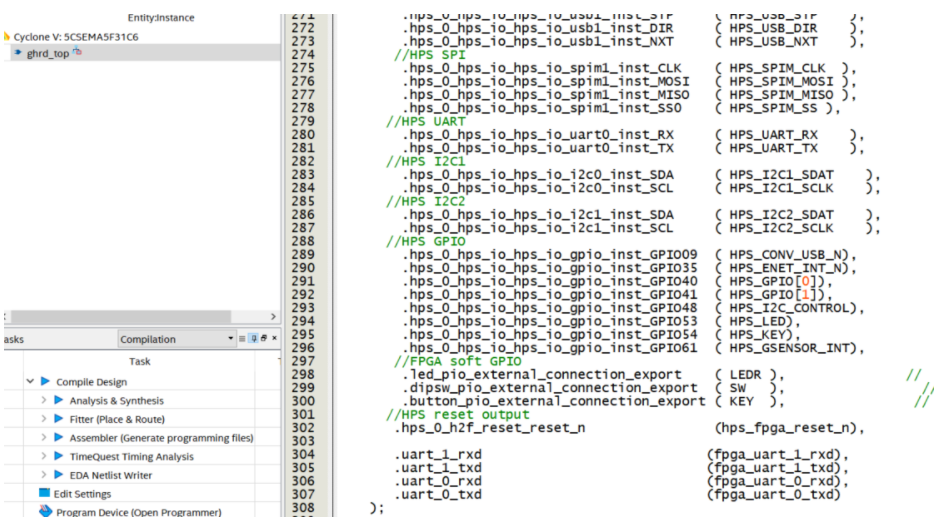Click the //HPS GPIO comment

click(x=425, y=241)
